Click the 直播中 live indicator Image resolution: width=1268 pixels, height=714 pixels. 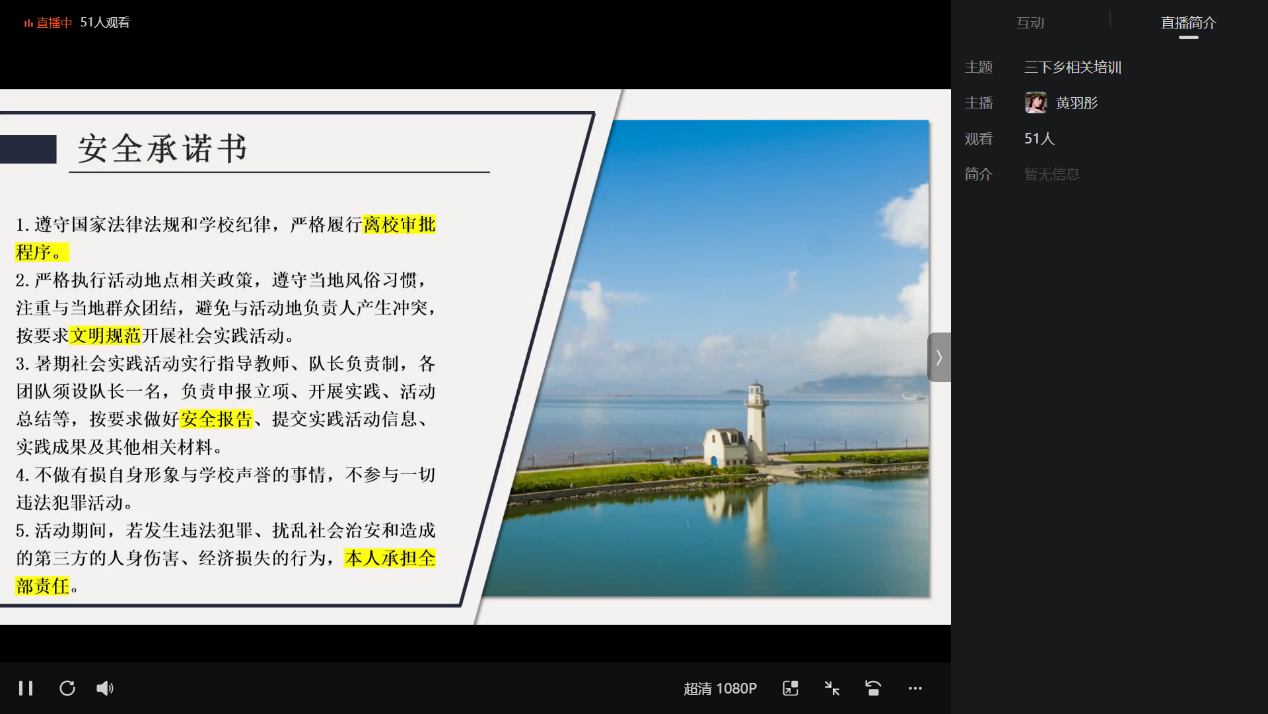click(48, 22)
